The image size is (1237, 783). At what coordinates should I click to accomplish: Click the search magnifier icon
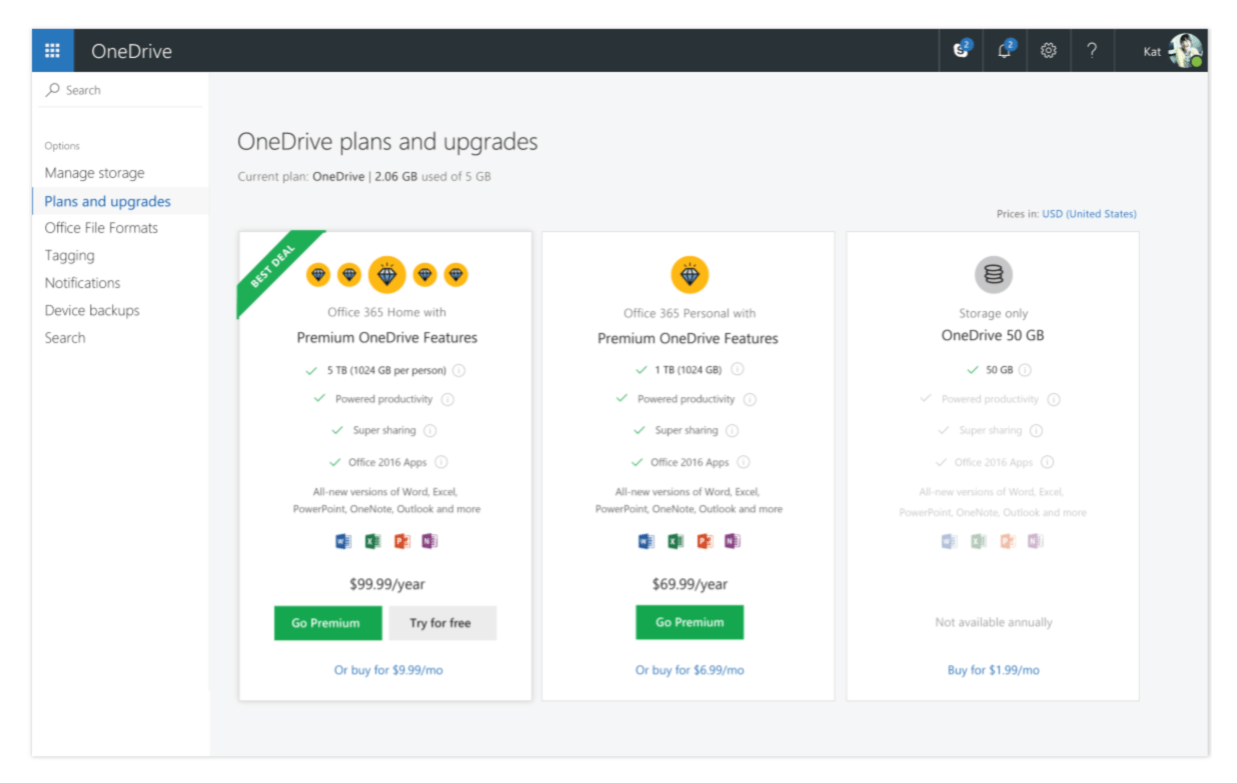pyautogui.click(x=53, y=90)
